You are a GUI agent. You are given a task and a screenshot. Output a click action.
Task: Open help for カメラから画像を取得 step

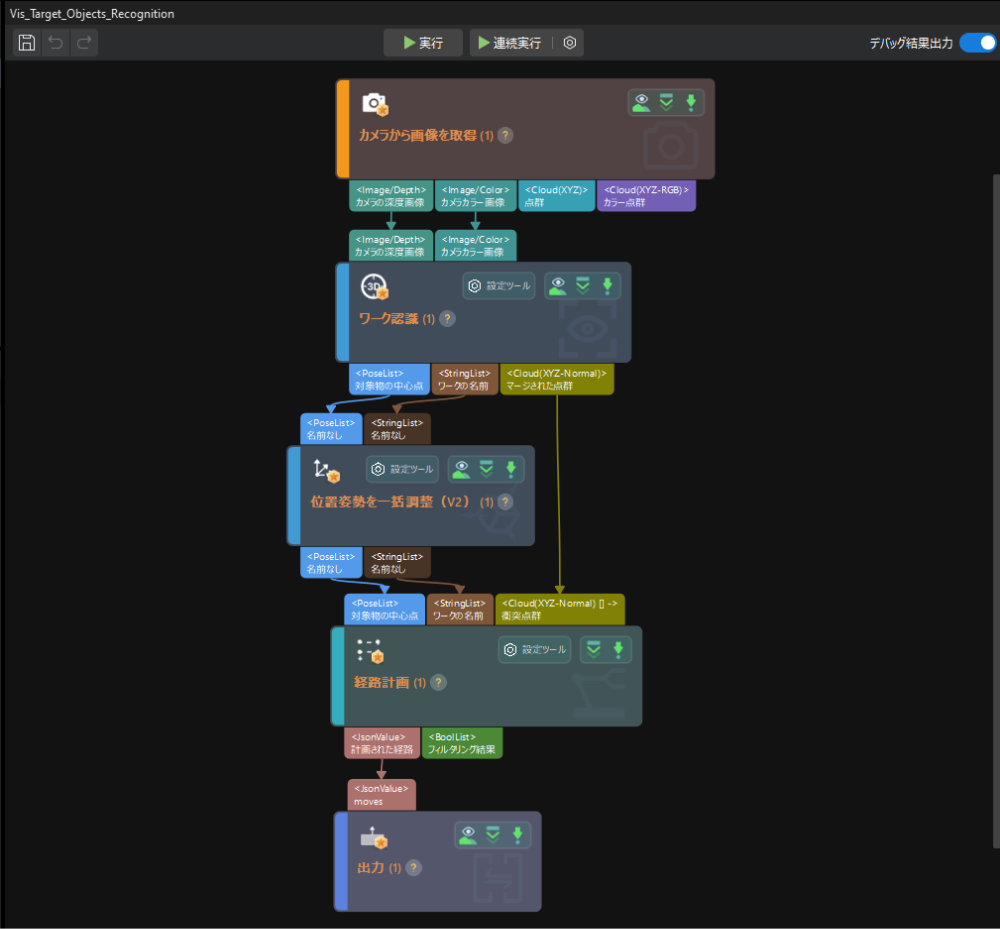pyautogui.click(x=505, y=135)
